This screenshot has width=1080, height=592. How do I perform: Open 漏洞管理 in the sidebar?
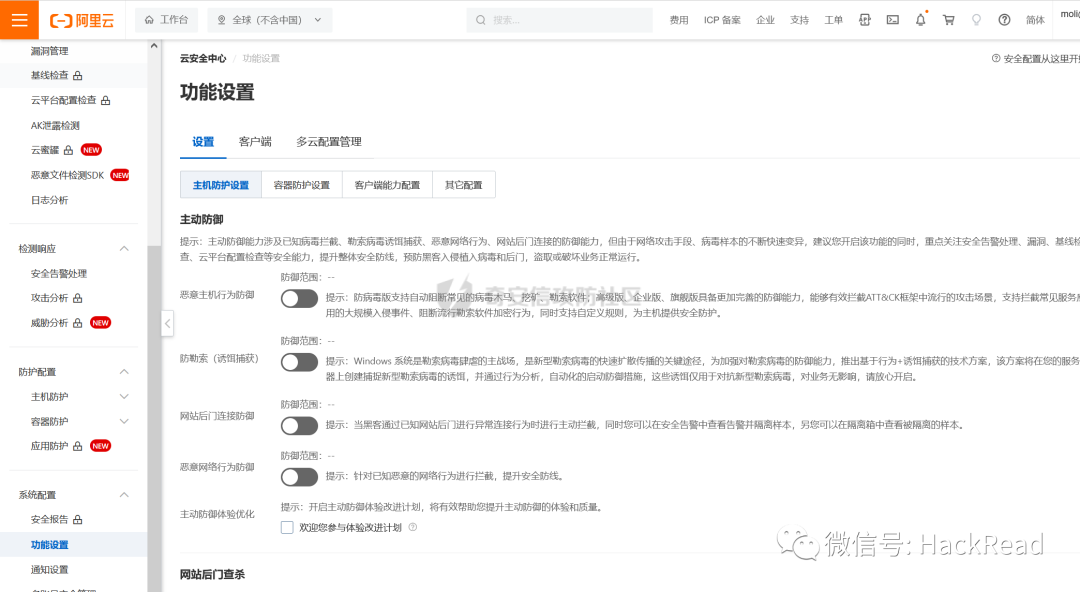click(x=50, y=51)
